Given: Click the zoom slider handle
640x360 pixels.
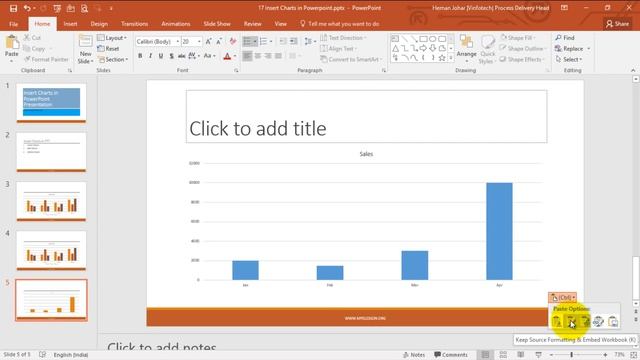Looking at the screenshot, I should click(x=571, y=355).
